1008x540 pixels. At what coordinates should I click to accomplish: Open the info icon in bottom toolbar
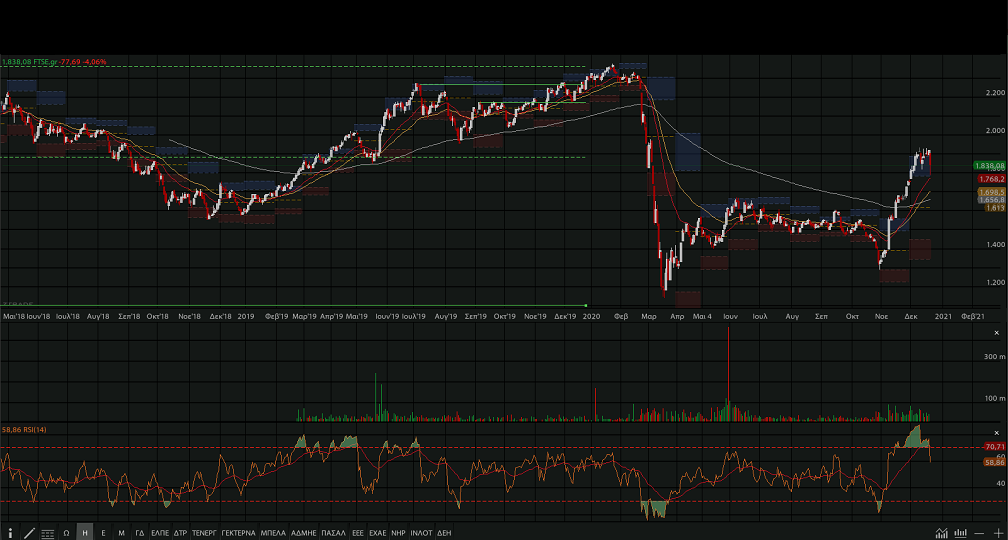click(x=10, y=533)
